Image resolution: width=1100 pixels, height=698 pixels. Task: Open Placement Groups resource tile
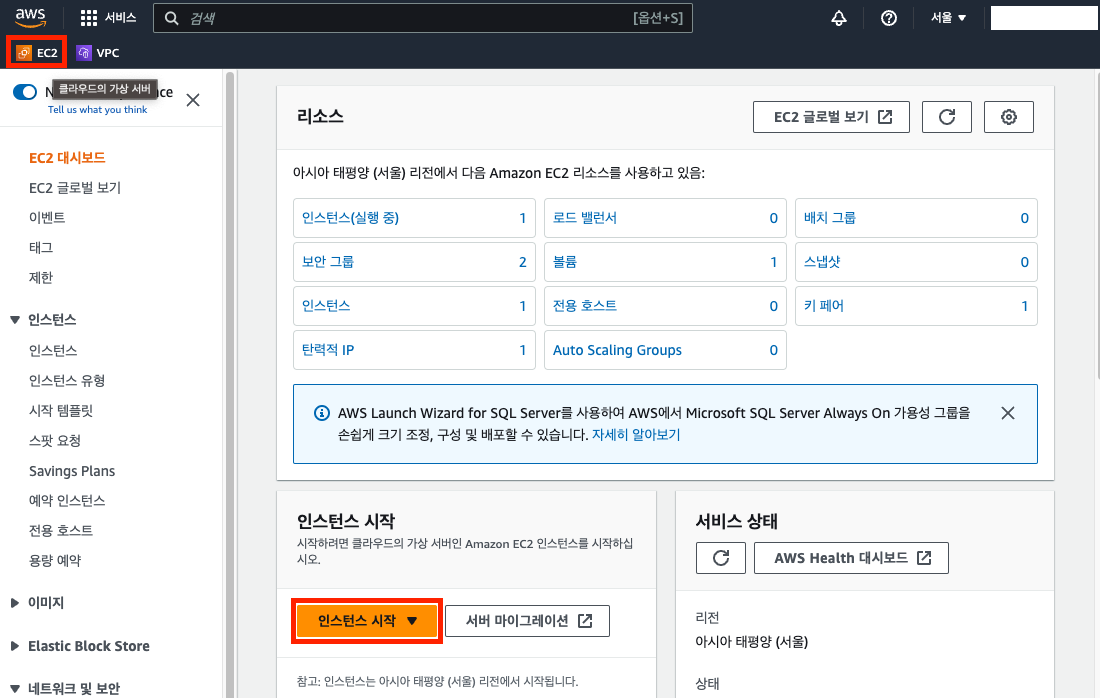coord(916,218)
